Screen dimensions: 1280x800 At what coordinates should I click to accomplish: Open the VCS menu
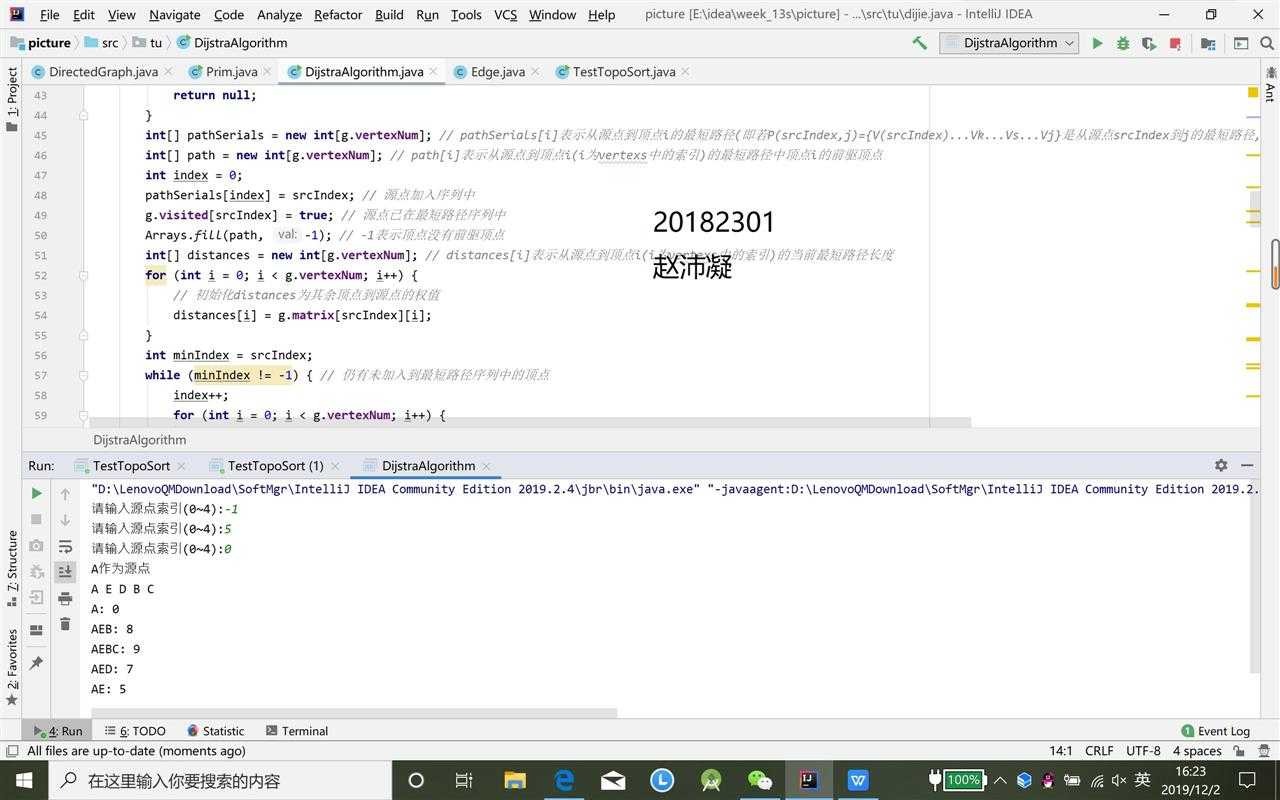tap(505, 14)
